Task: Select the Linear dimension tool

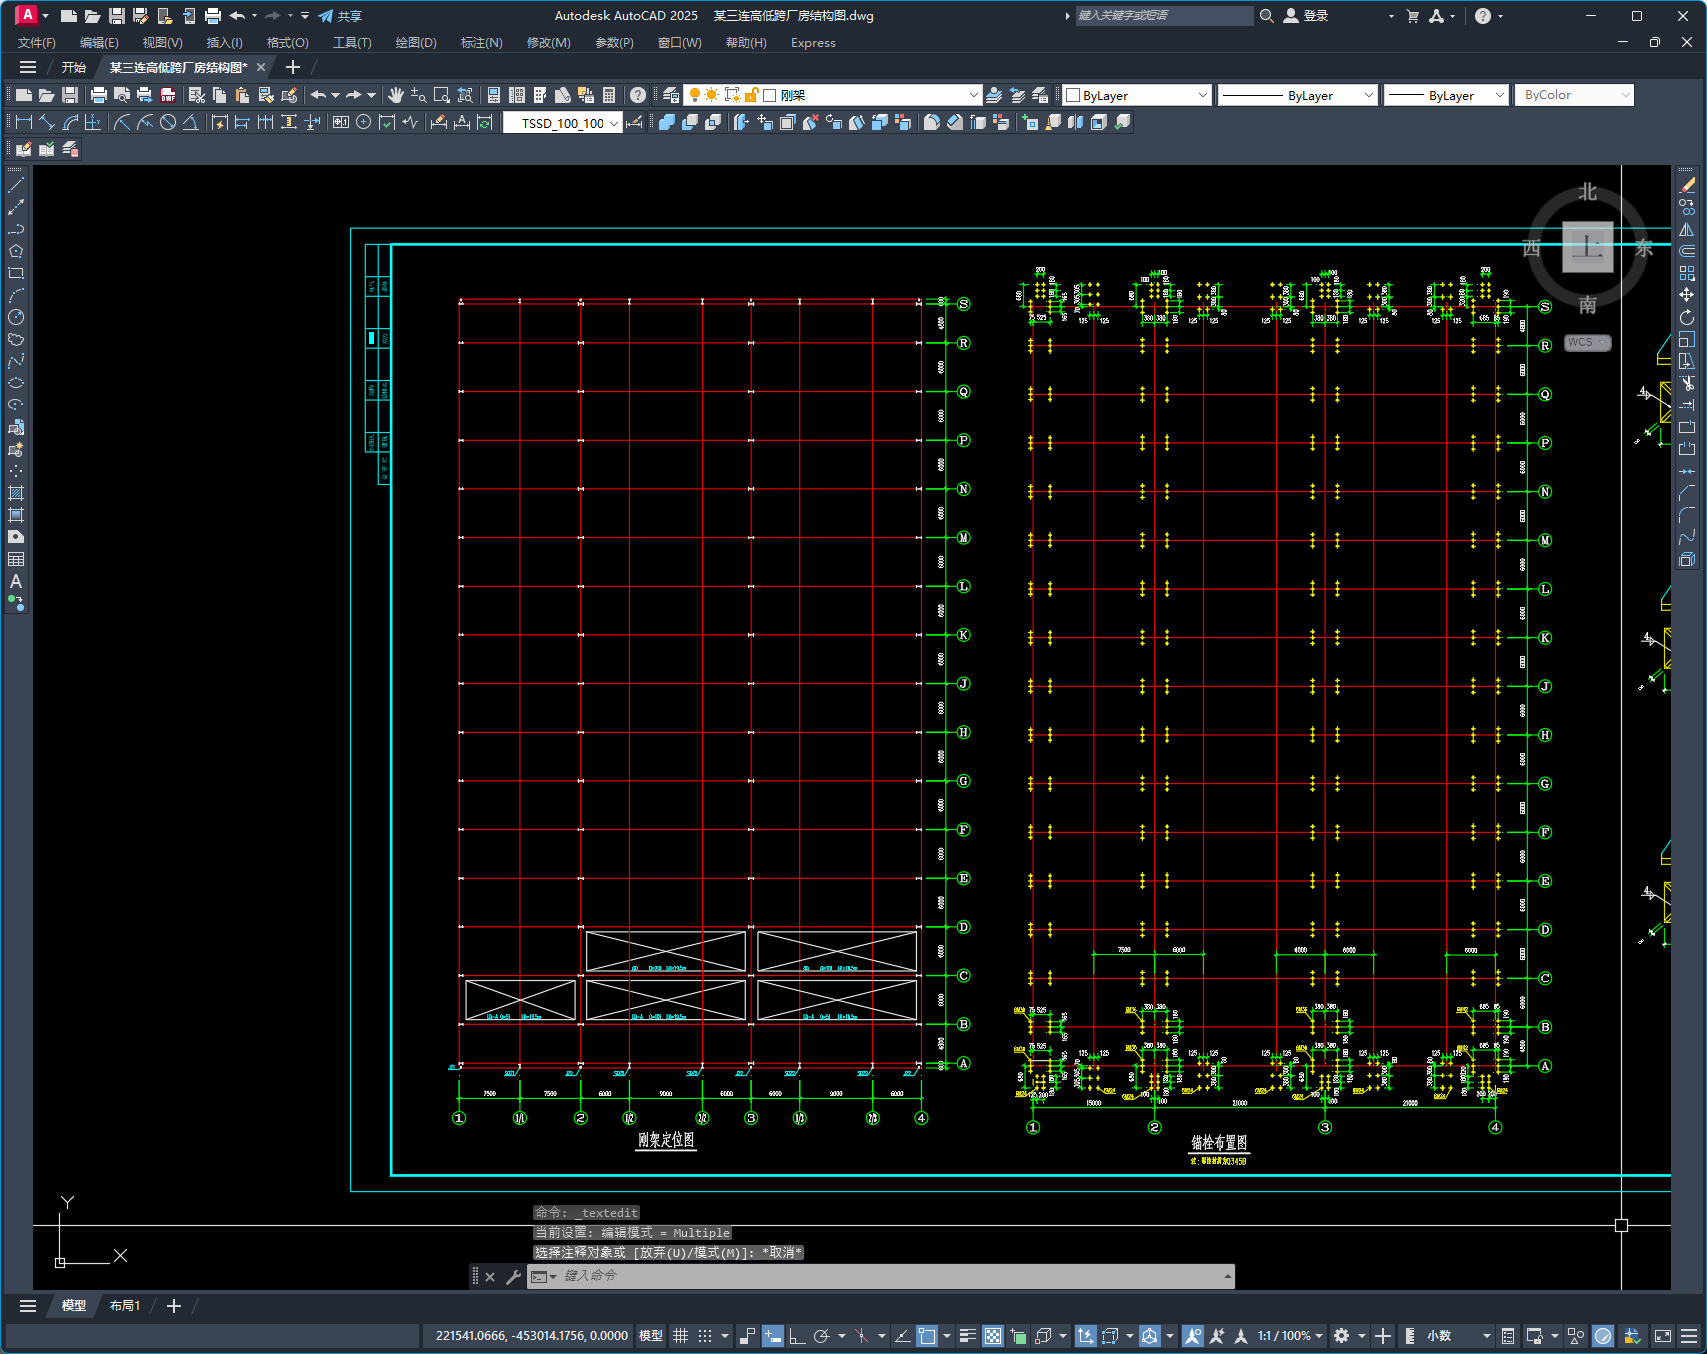Action: 24,122
